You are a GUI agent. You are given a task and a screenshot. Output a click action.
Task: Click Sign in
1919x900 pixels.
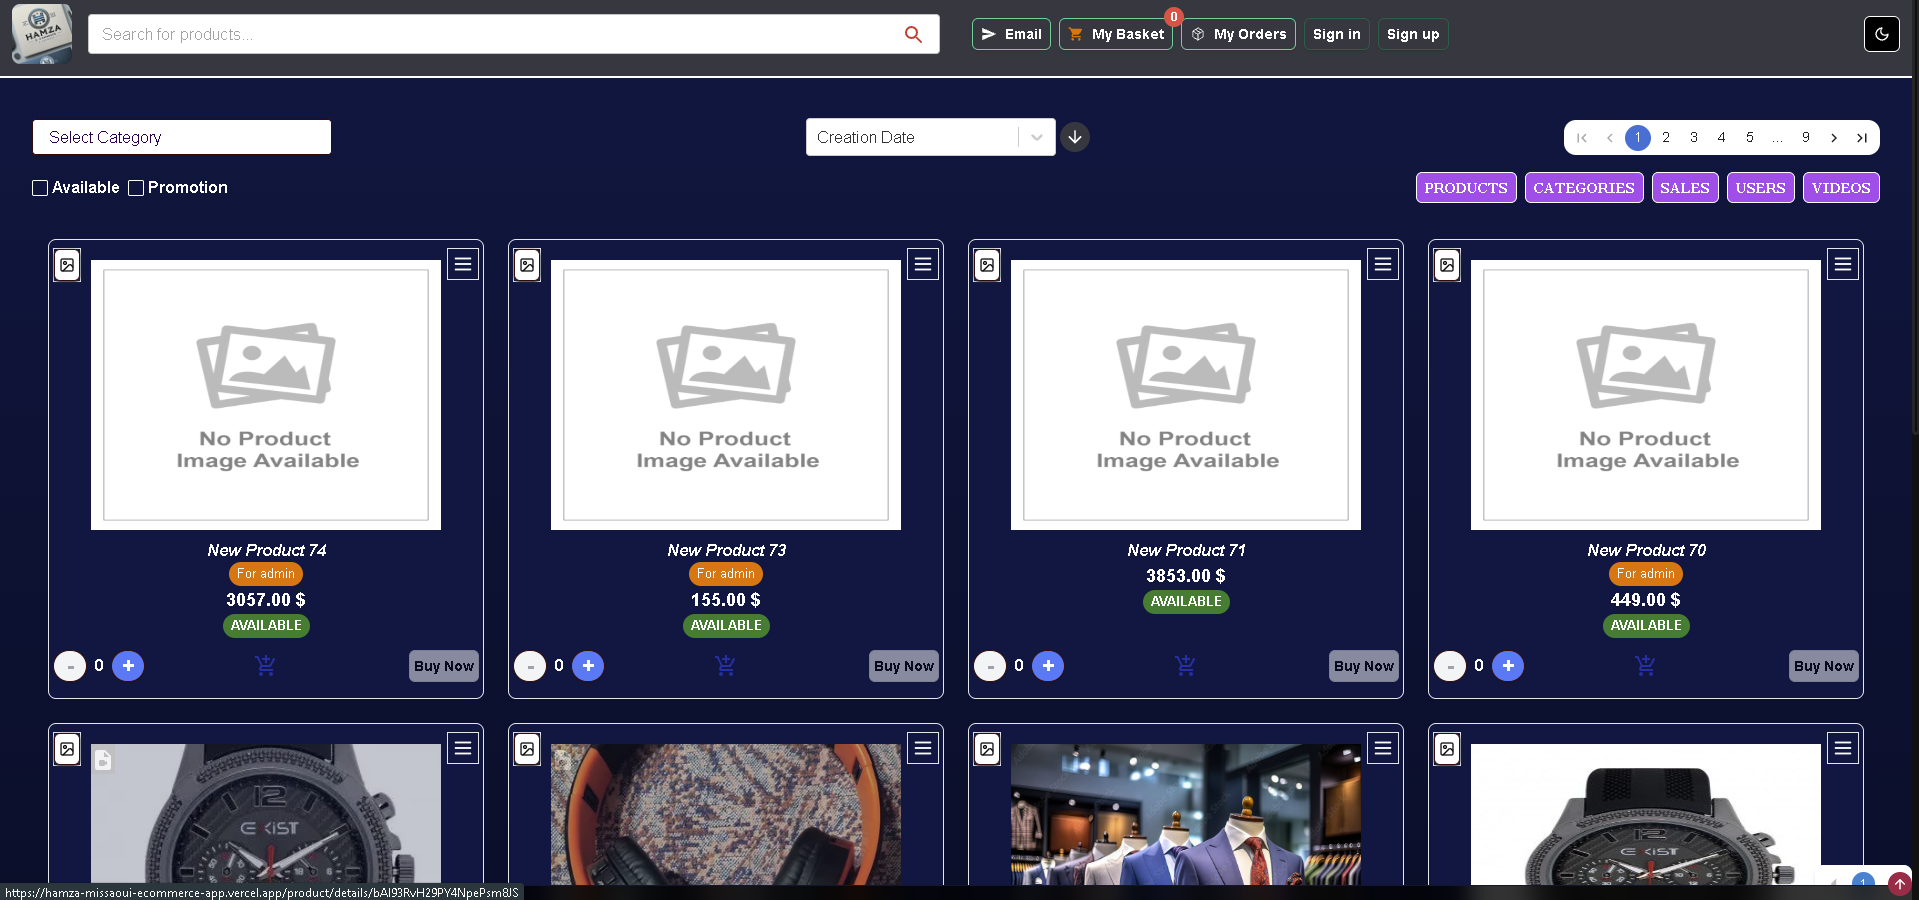[x=1337, y=34]
